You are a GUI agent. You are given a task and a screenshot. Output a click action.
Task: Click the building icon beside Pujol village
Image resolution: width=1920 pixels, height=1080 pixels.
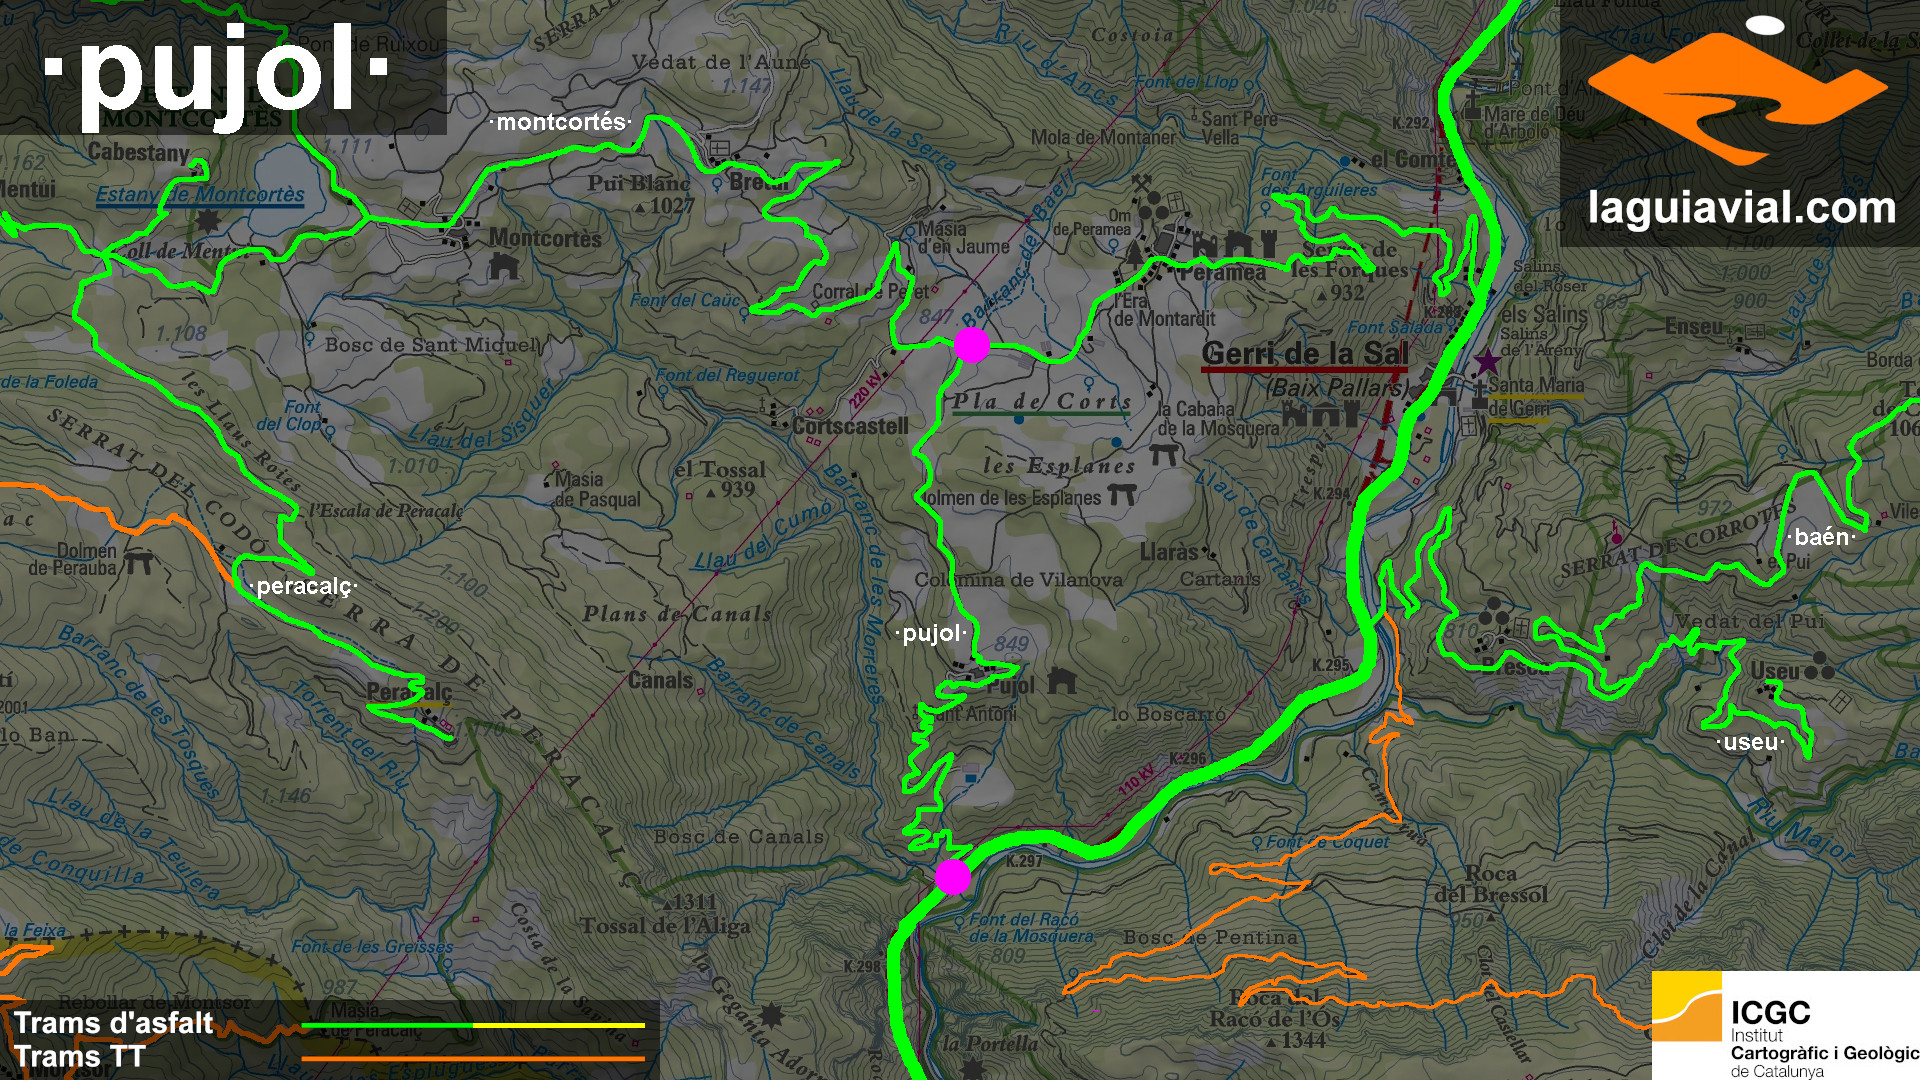tap(1062, 682)
